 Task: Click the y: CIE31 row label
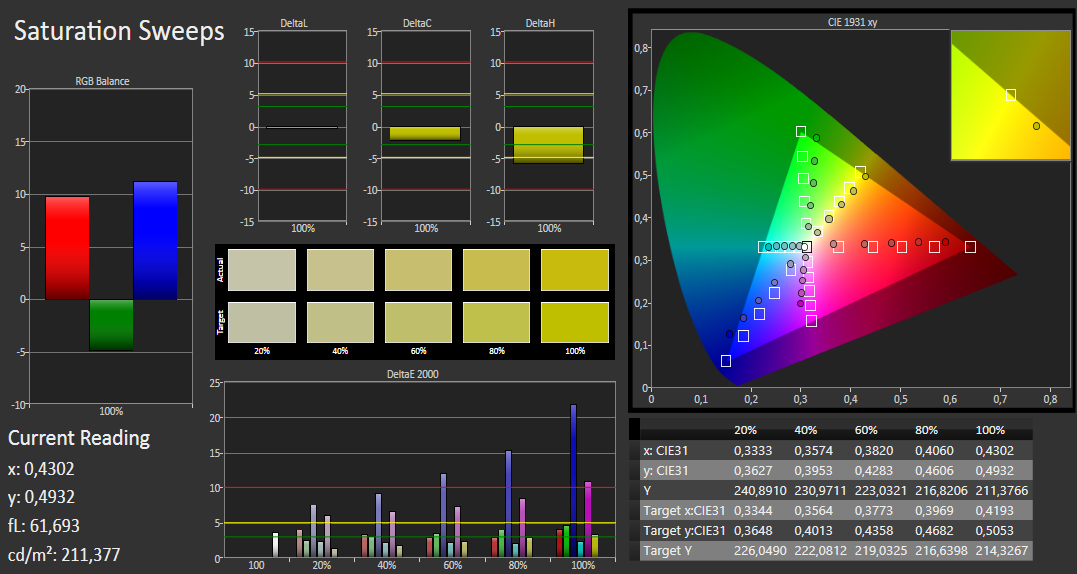[x=666, y=470]
